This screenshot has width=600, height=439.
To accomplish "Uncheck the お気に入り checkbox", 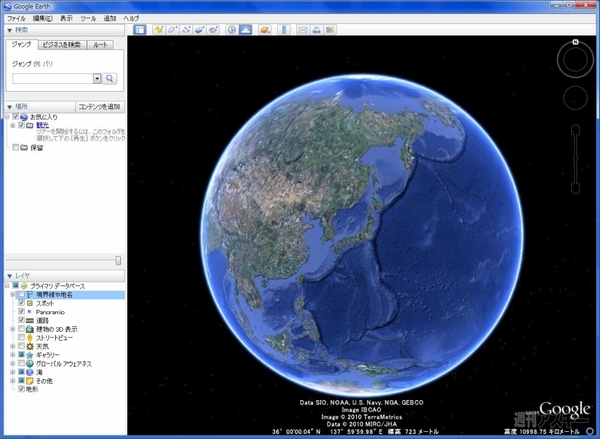I will click(x=15, y=117).
